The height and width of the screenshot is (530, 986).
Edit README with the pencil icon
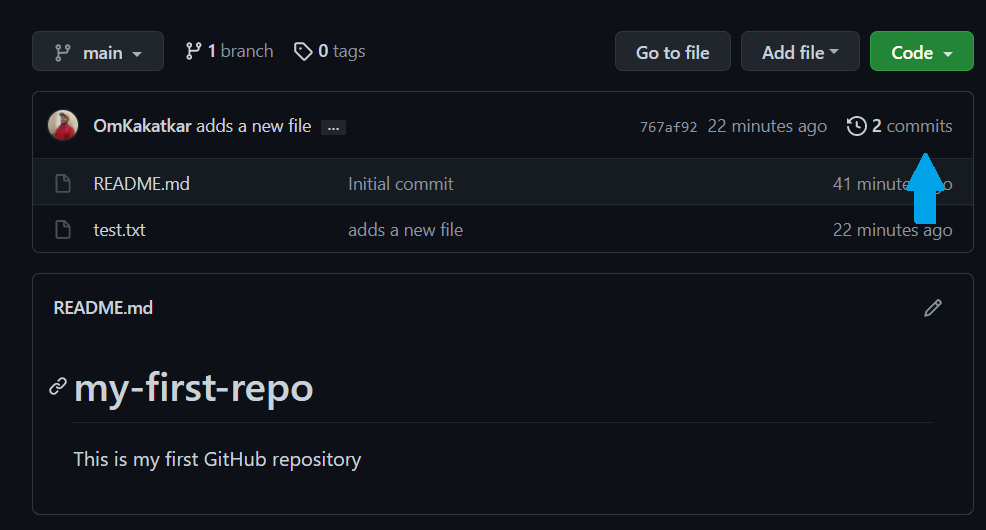(933, 308)
